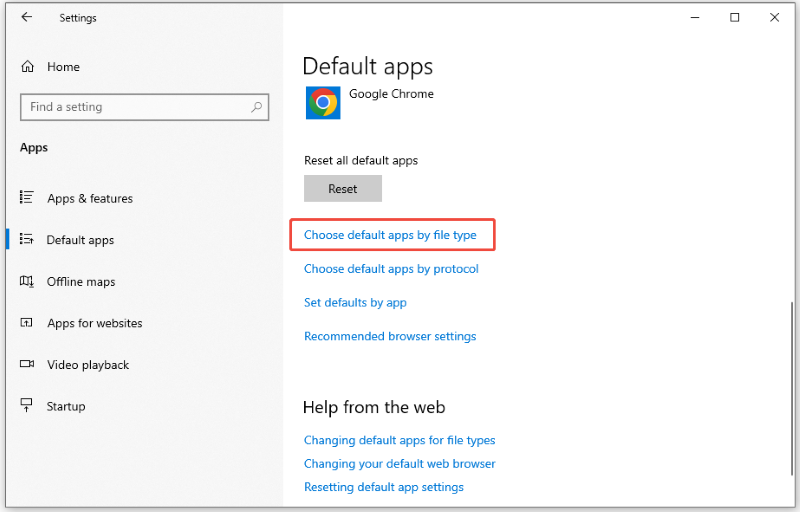Open Choose default apps by file type

(x=390, y=235)
